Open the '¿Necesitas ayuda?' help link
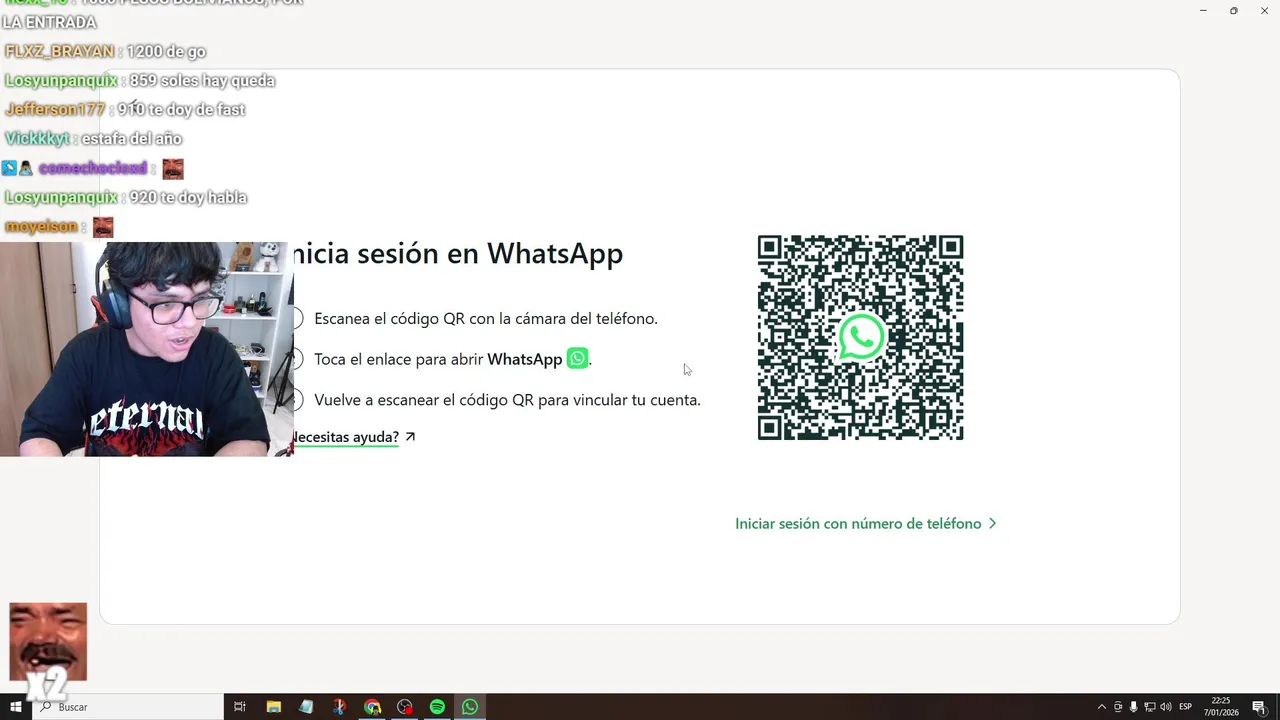 point(345,437)
